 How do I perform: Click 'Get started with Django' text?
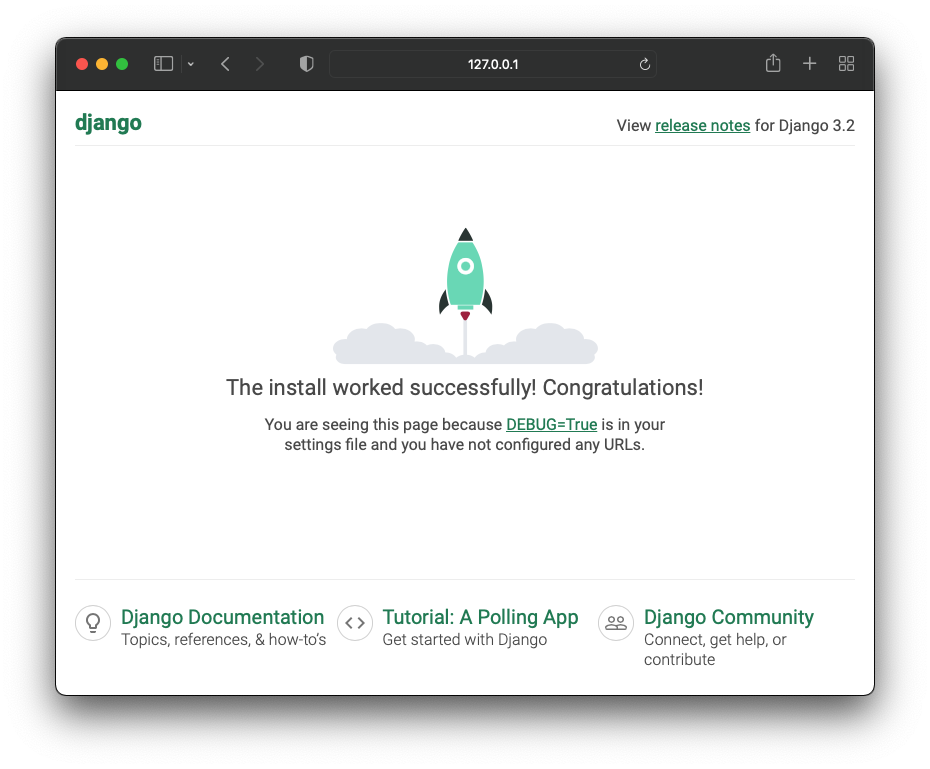coord(465,640)
